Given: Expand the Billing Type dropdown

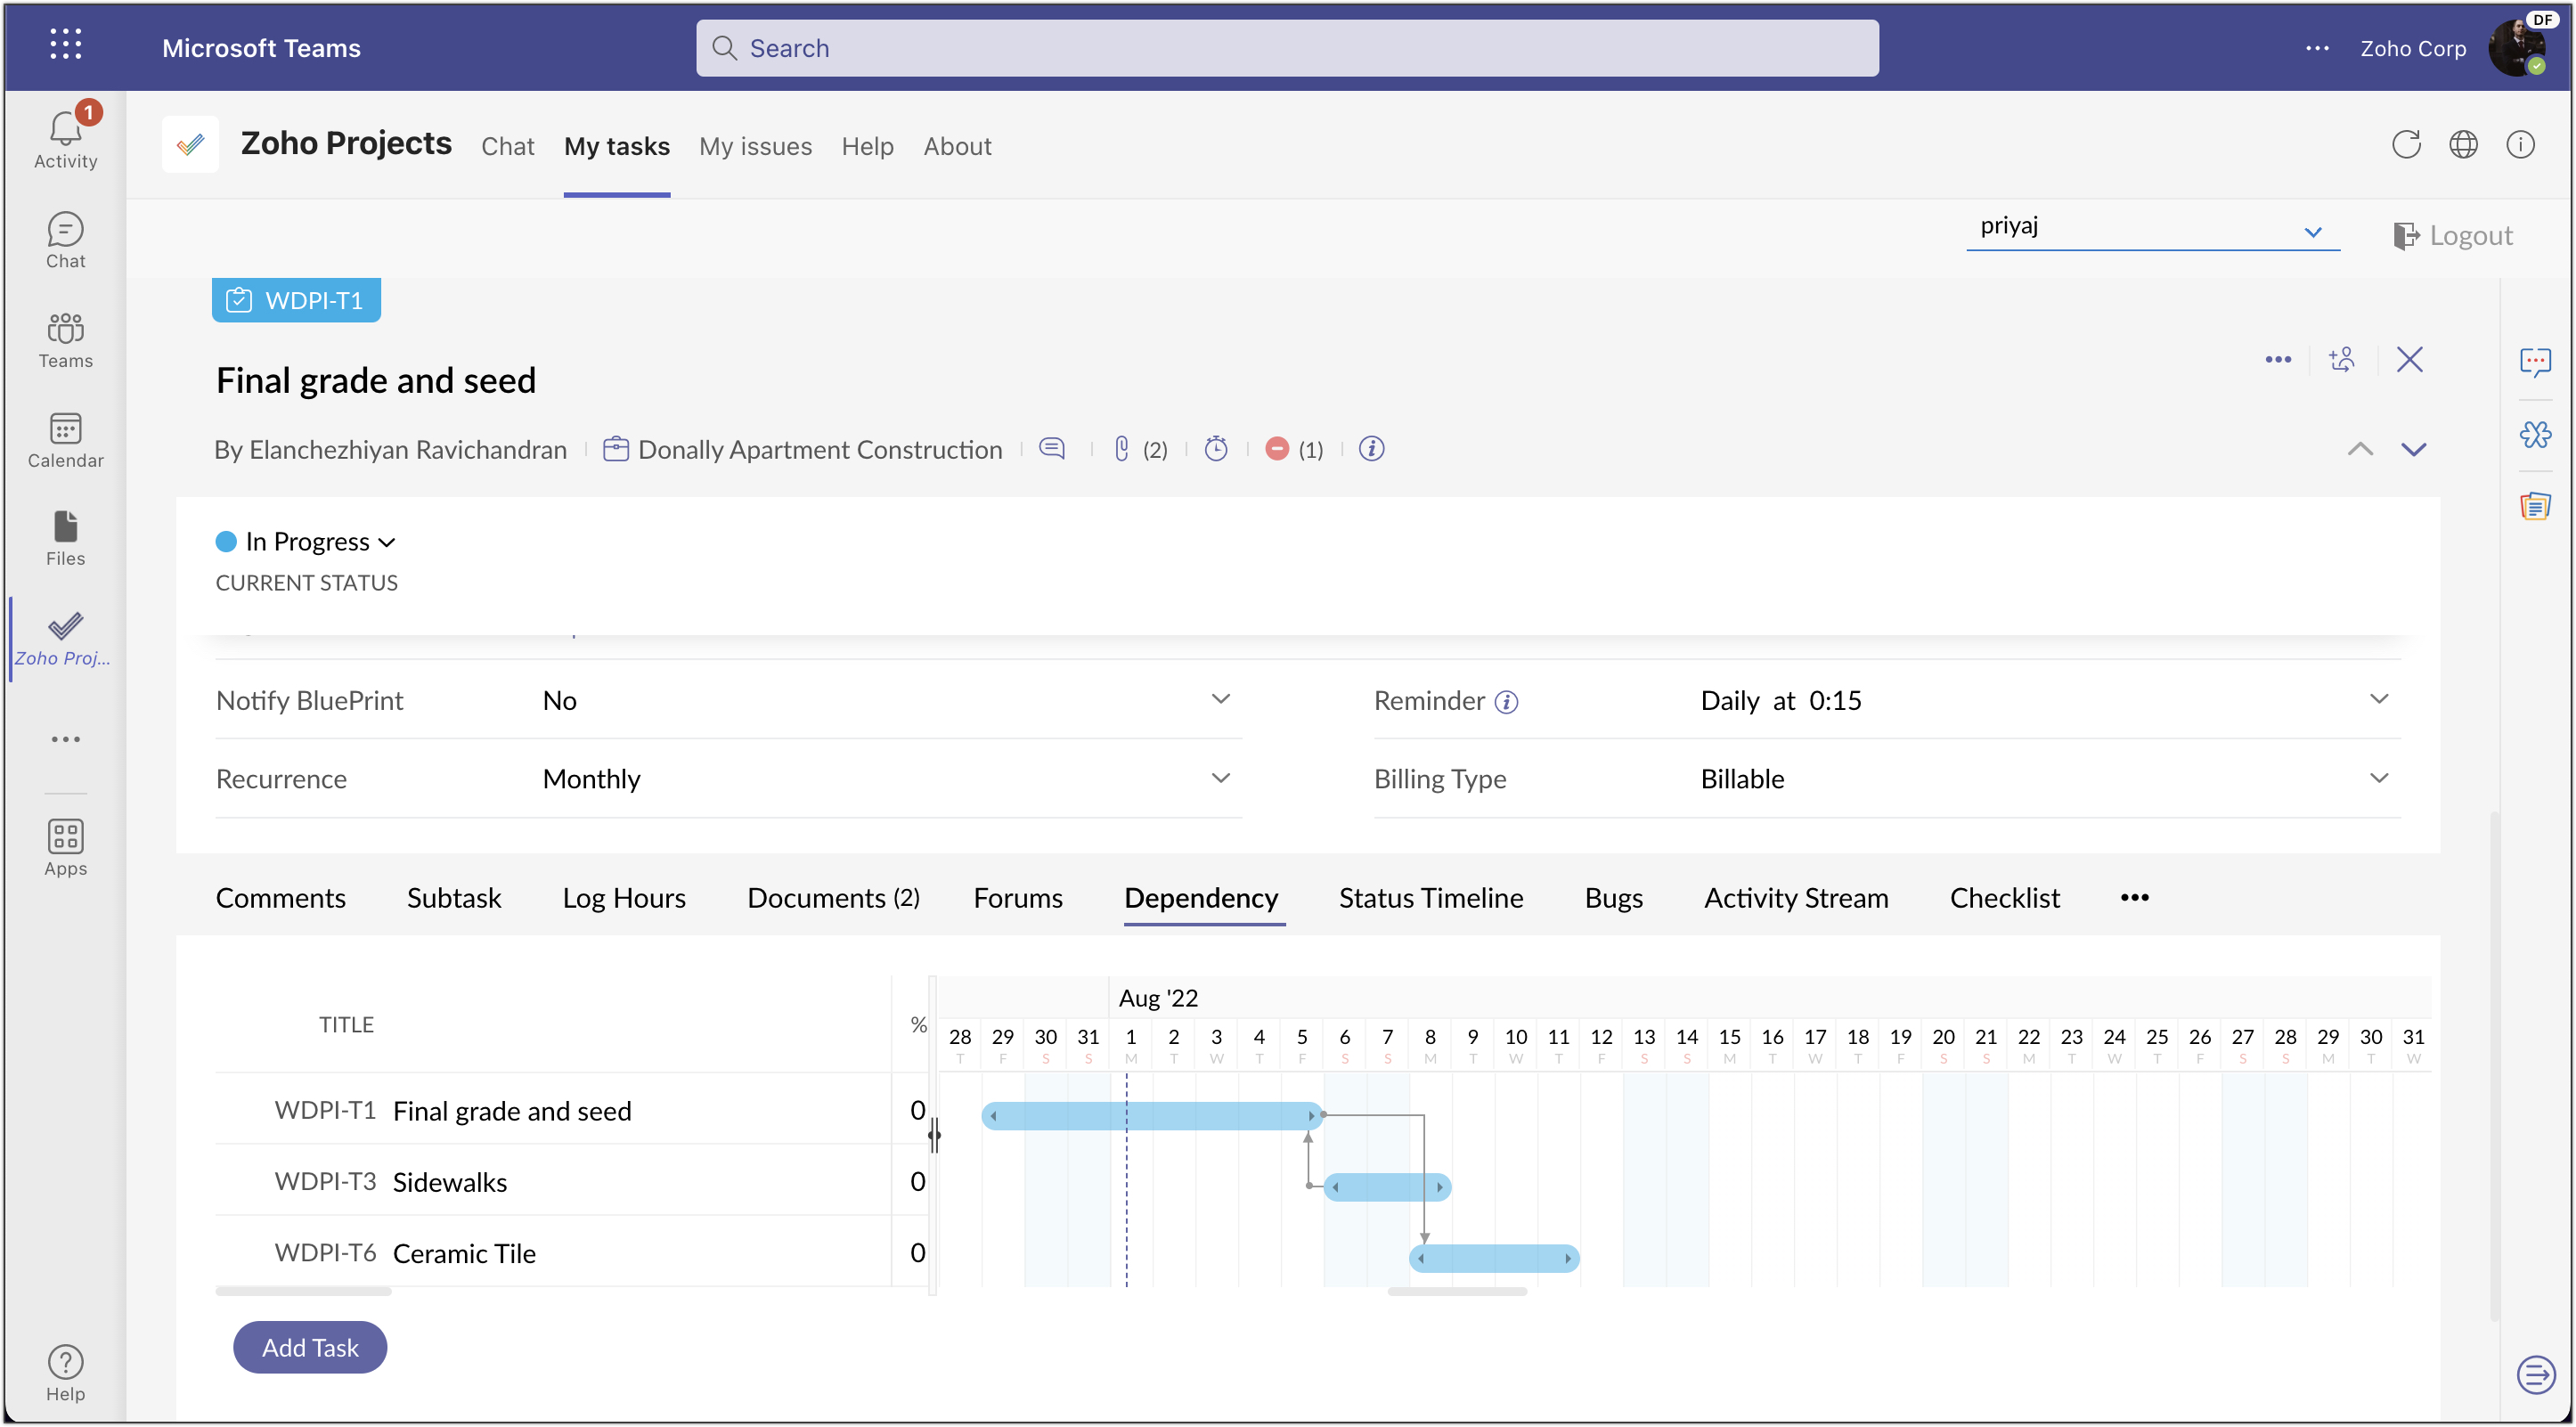Looking at the screenshot, I should (x=2378, y=778).
